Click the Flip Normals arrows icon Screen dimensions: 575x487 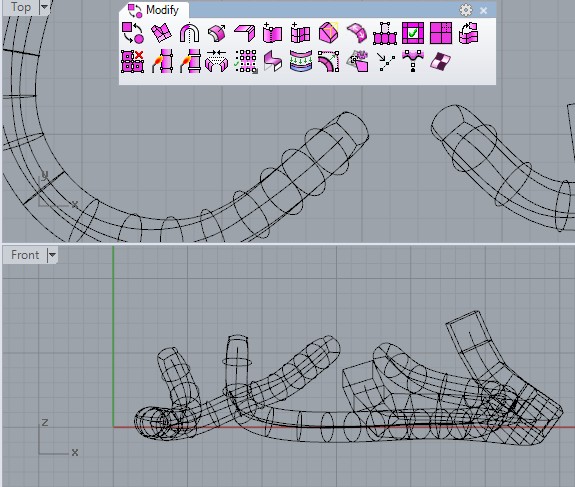357,33
